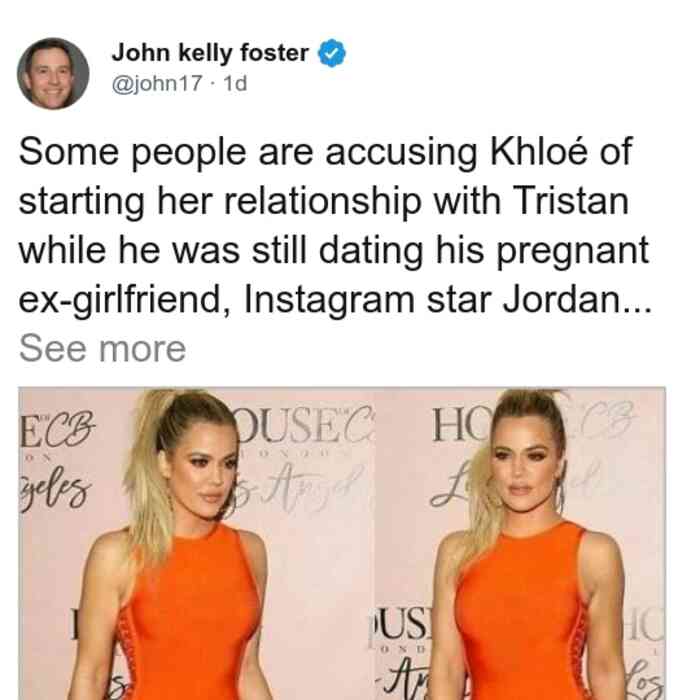Visit the @john17 handle
Image resolution: width=700 pixels, height=700 pixels.
[157, 83]
